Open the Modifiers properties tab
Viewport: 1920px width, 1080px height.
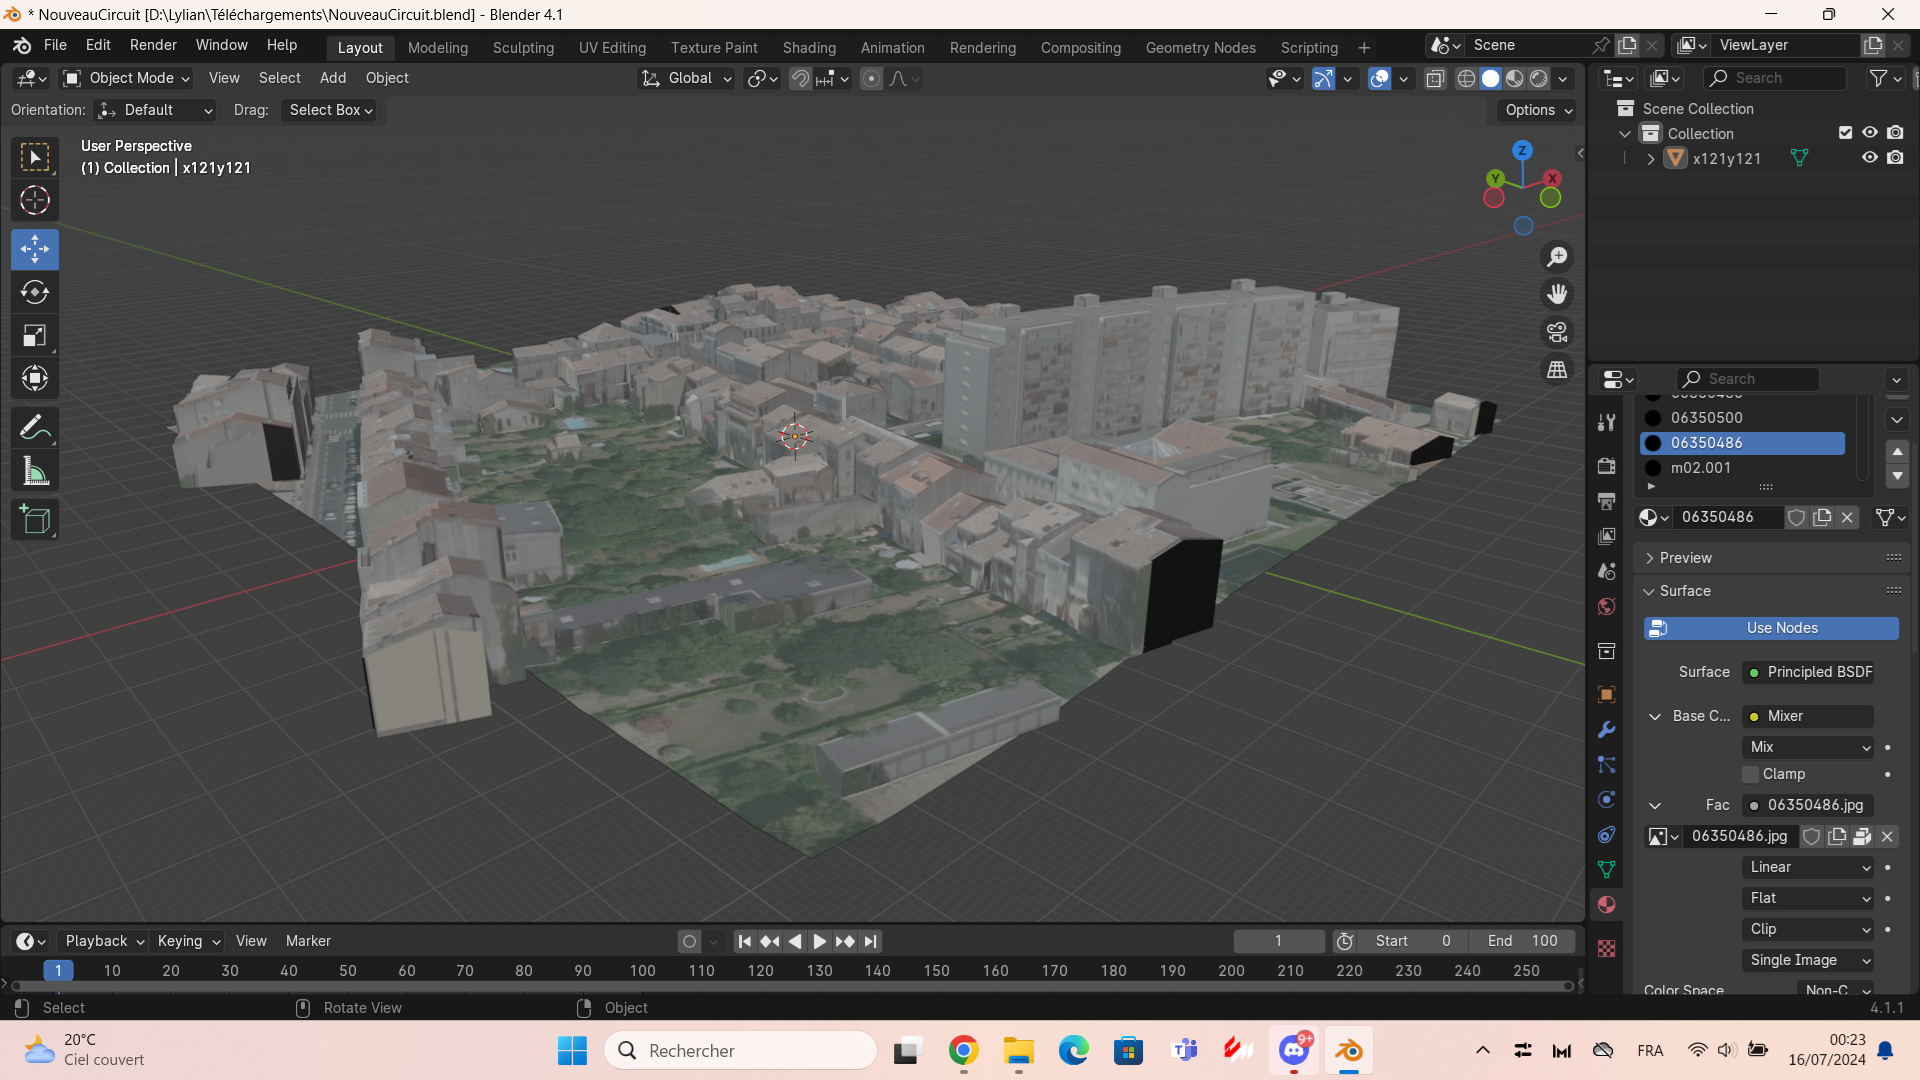click(x=1607, y=730)
